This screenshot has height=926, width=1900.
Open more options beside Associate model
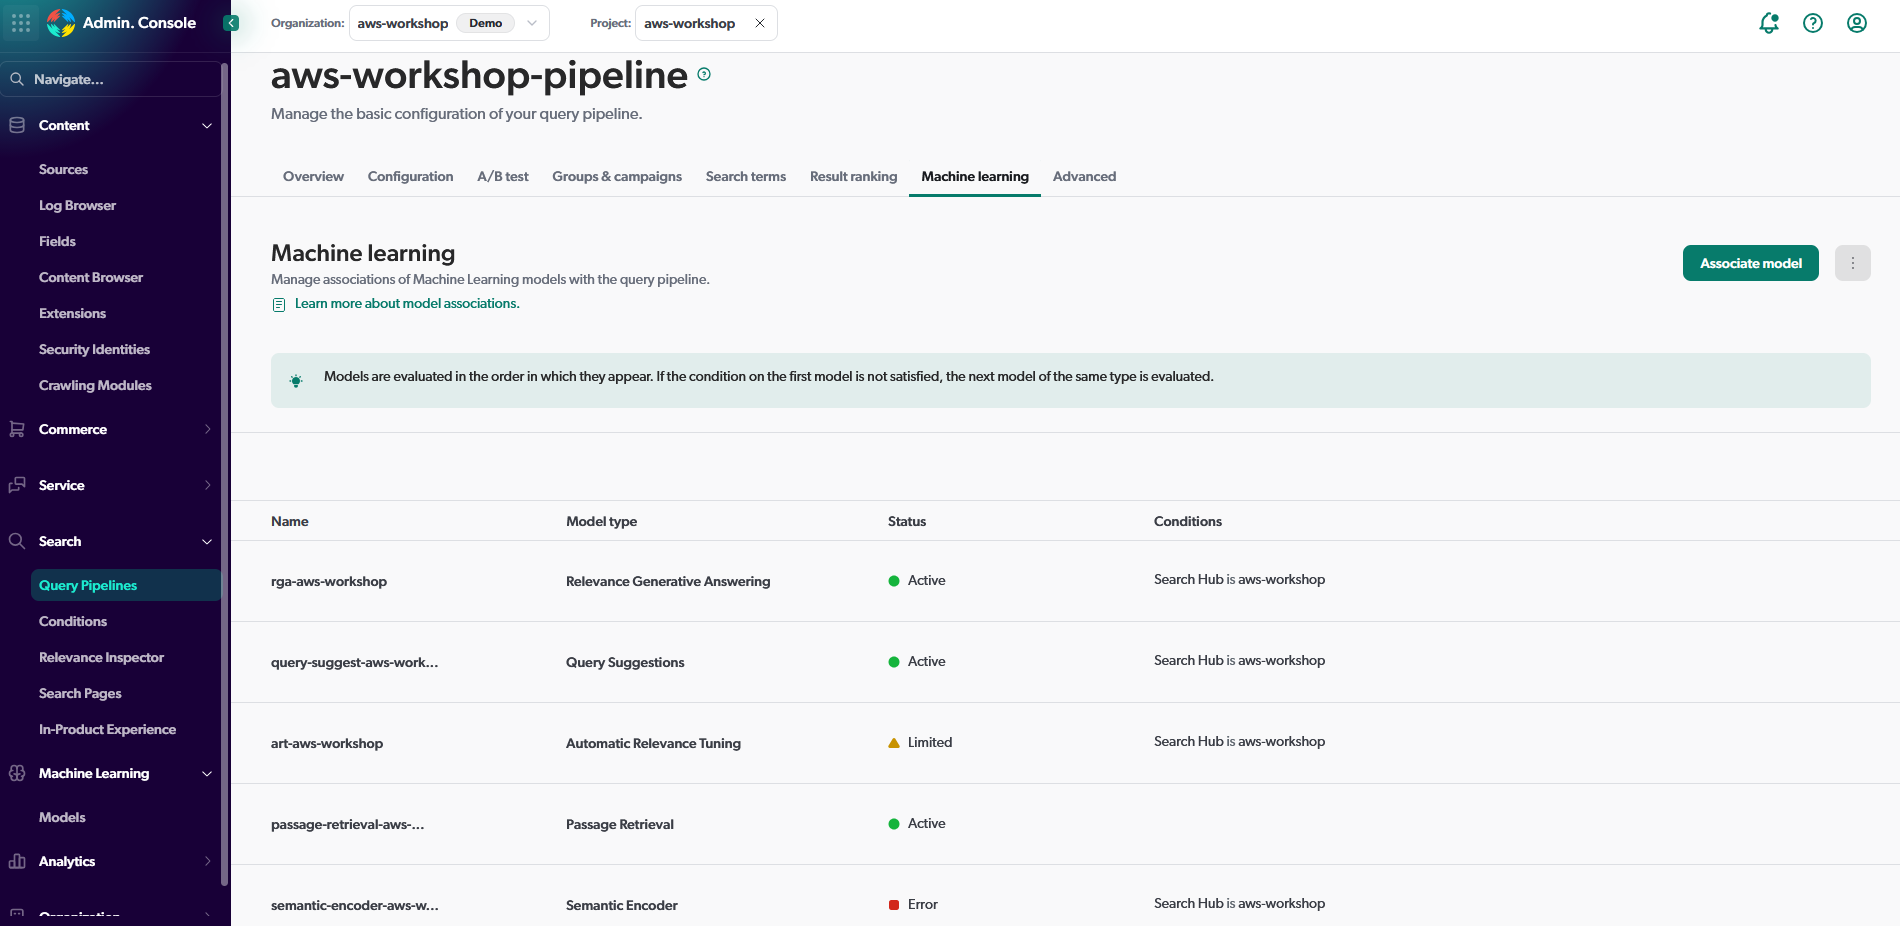(x=1852, y=263)
